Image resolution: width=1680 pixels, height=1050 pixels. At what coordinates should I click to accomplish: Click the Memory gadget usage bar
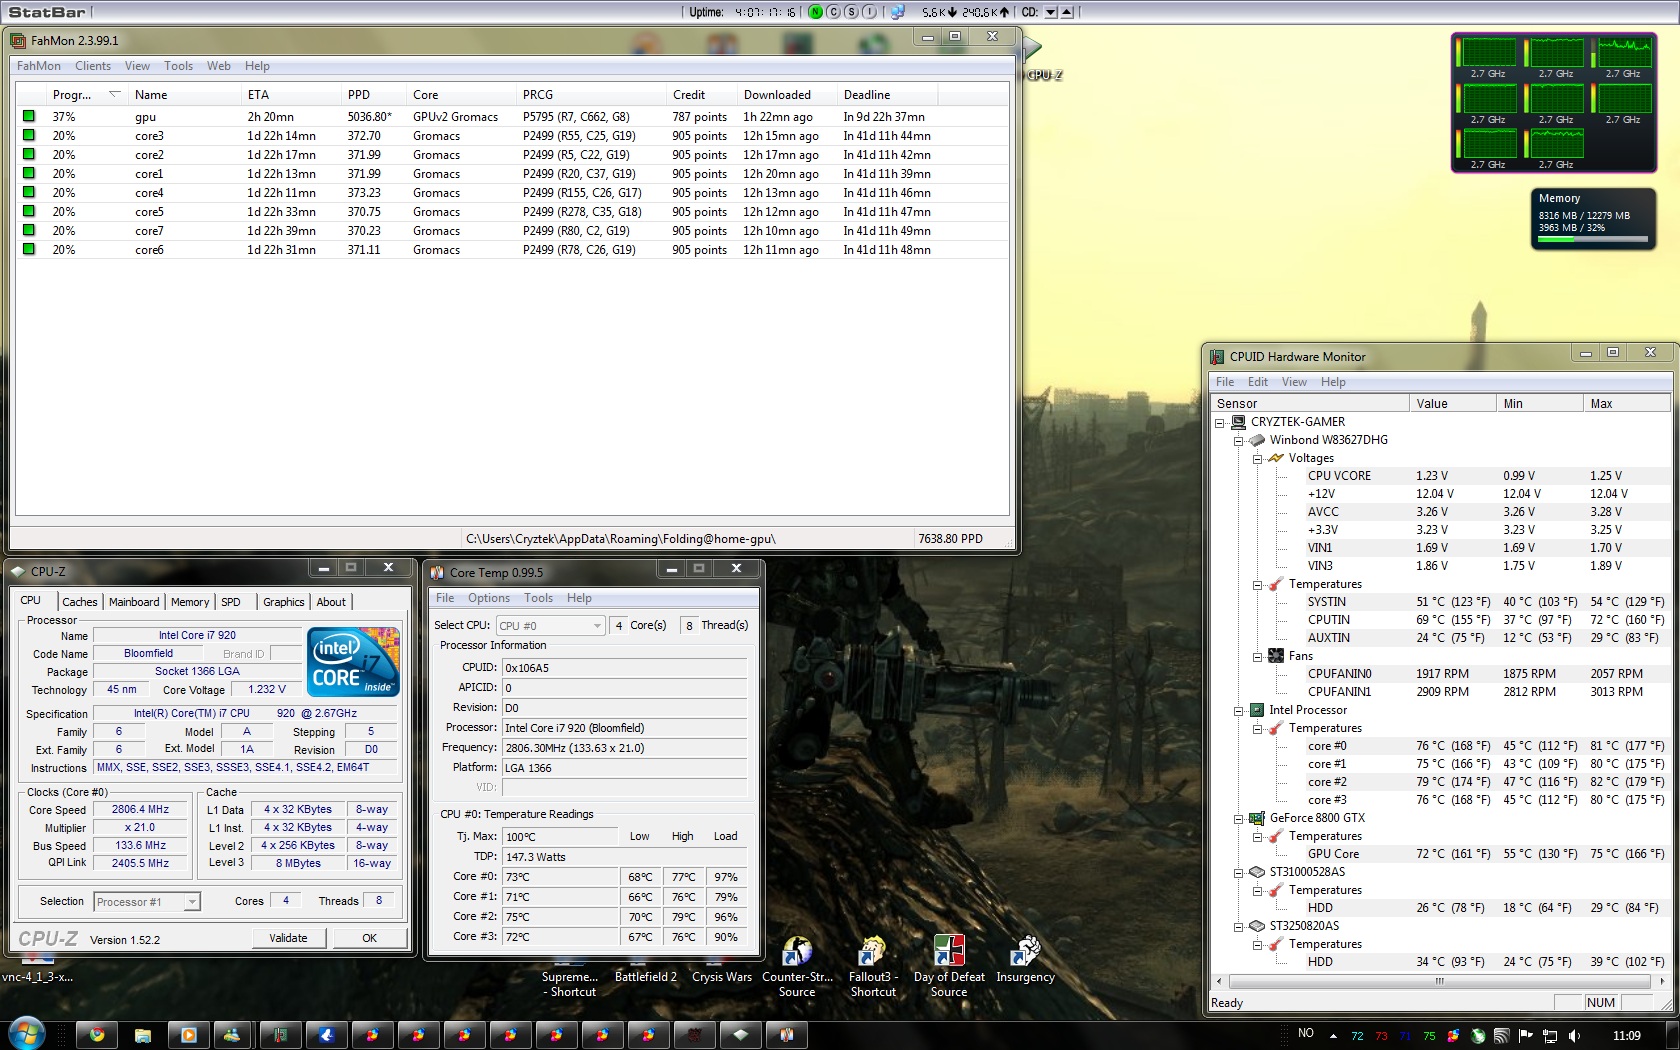point(1593,240)
